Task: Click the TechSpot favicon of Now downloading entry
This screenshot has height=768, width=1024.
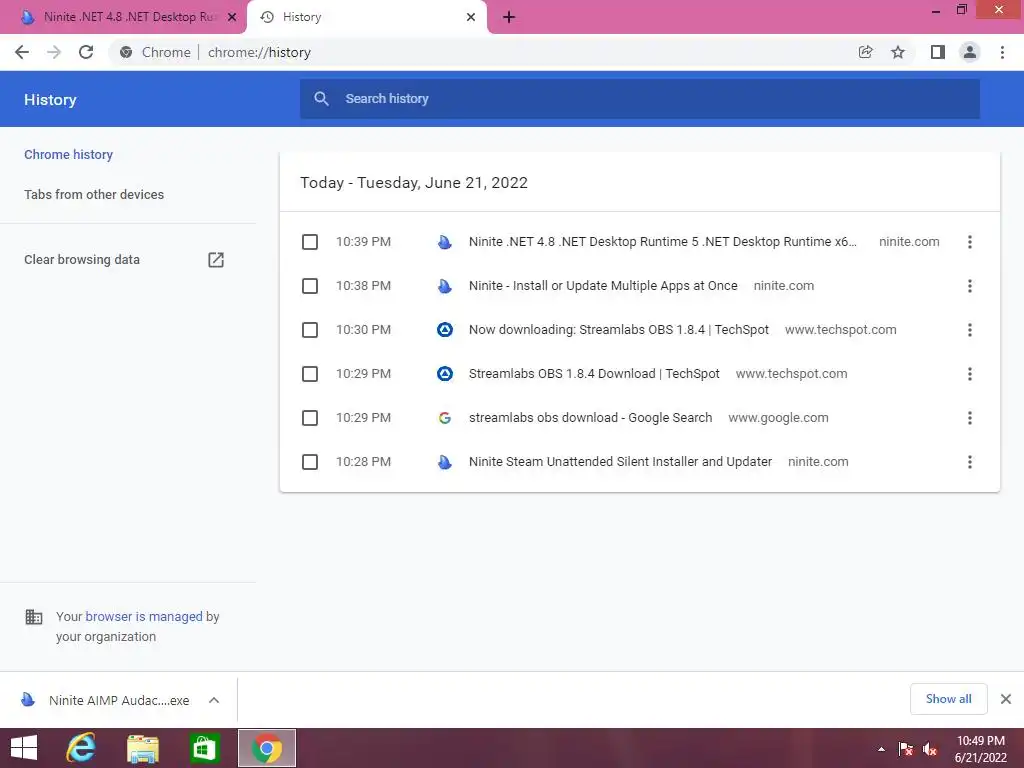Action: pos(445,330)
